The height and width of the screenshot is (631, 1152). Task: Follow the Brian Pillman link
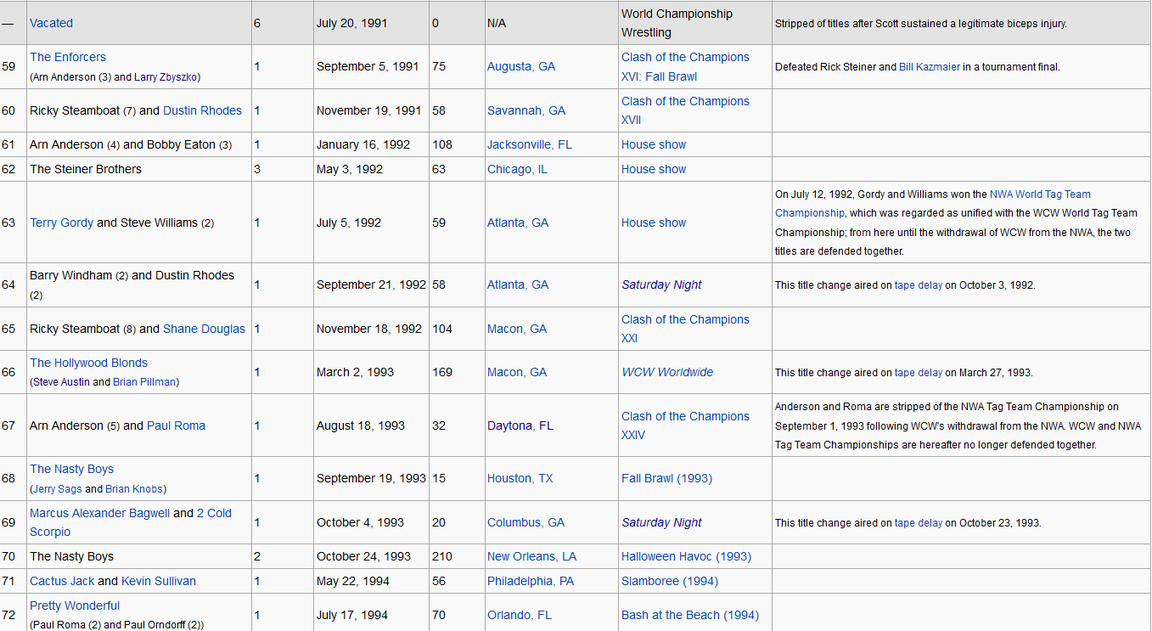144,382
